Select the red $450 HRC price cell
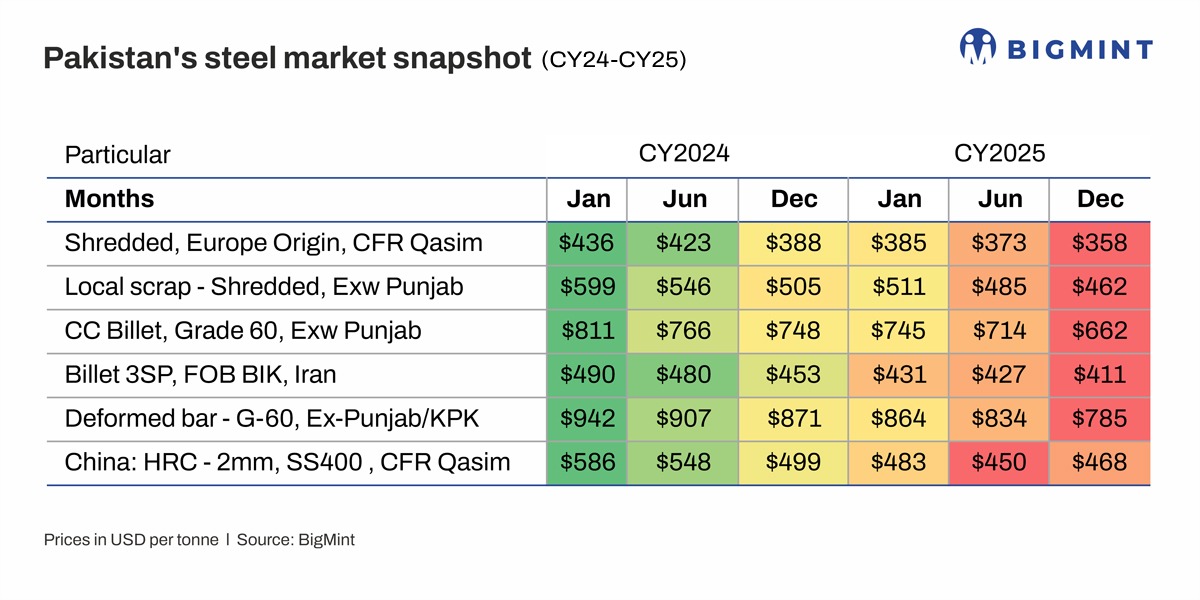Screen dimensions: 1200x600 pos(999,462)
